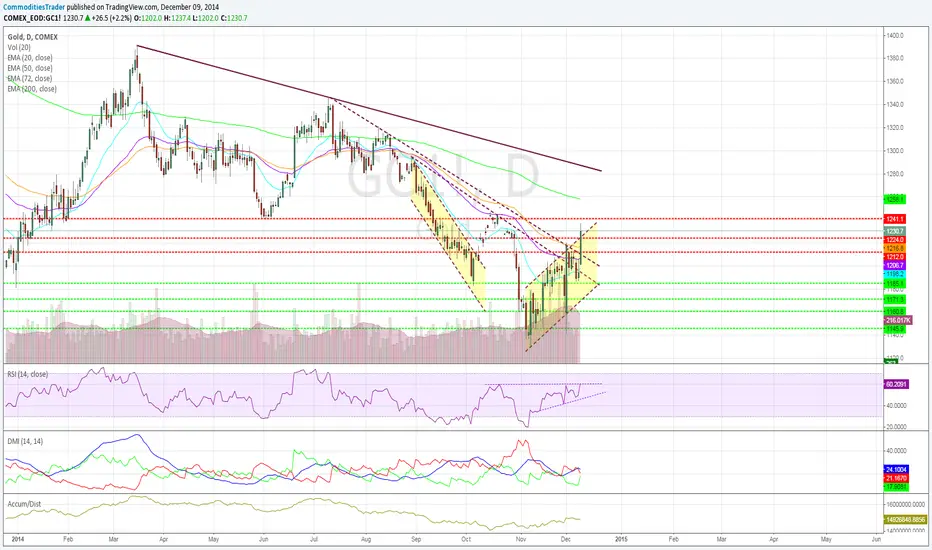Click the first May label on time axis
This screenshot has height=550, width=932.
[213, 539]
